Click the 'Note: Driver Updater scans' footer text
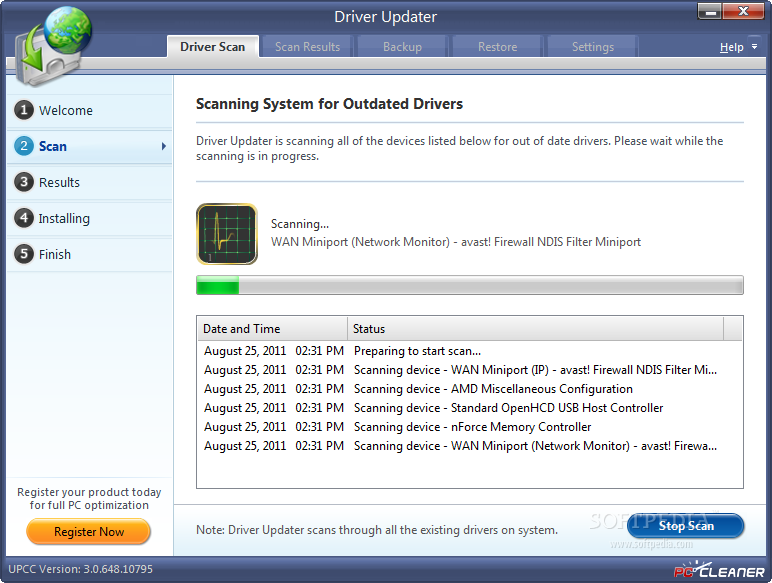This screenshot has height=583, width=772. 377,530
